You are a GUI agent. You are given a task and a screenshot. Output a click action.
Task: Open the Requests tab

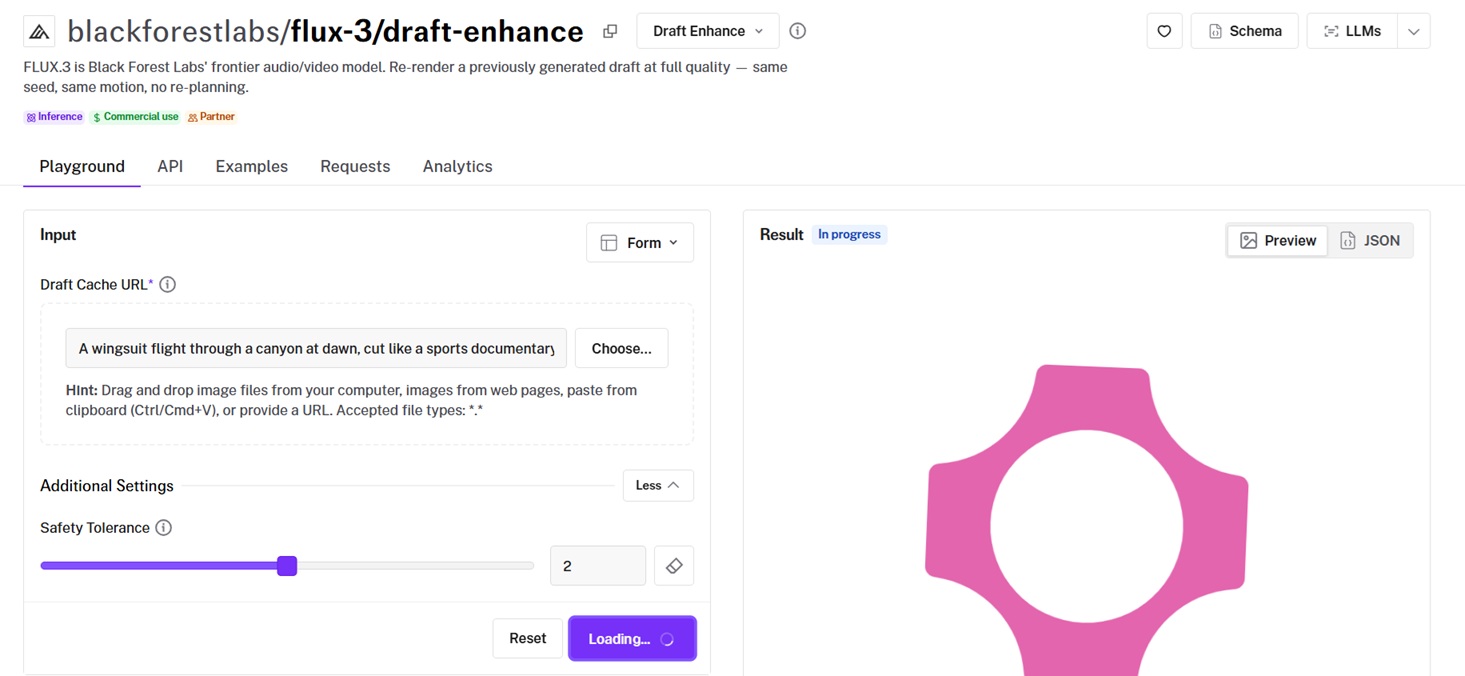click(x=355, y=166)
